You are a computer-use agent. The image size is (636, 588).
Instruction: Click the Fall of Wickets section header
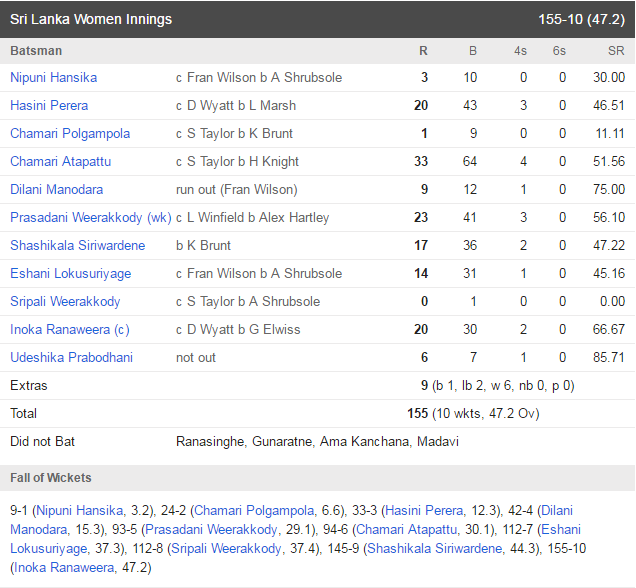(51, 478)
